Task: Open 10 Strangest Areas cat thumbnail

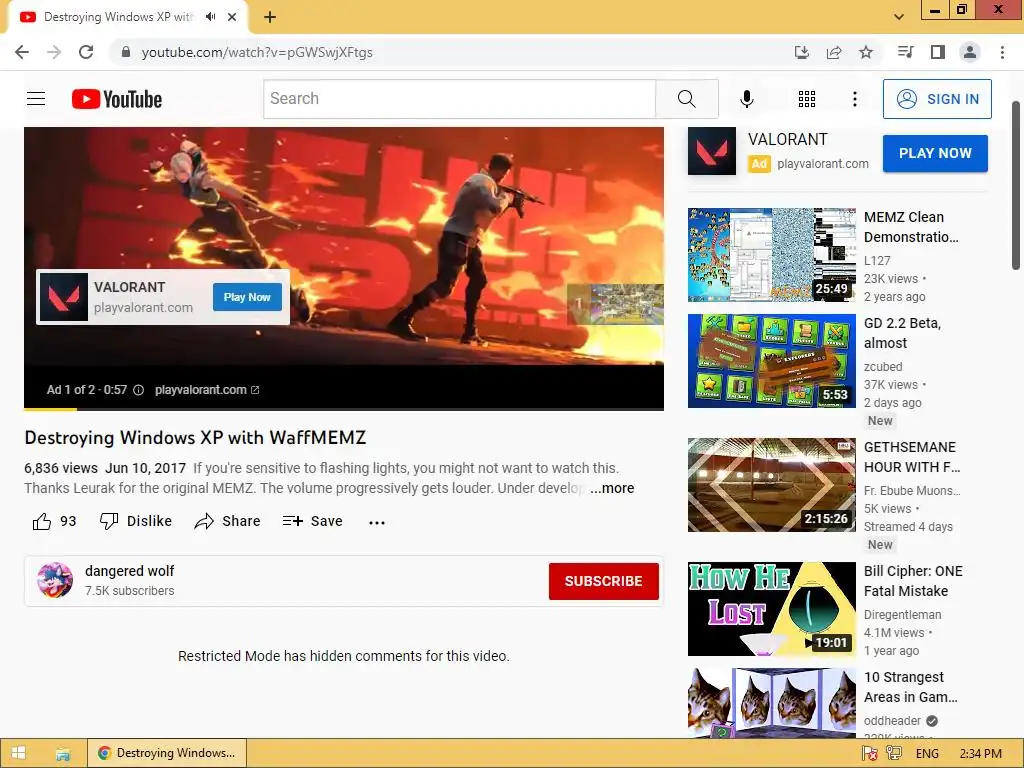Action: (x=771, y=703)
